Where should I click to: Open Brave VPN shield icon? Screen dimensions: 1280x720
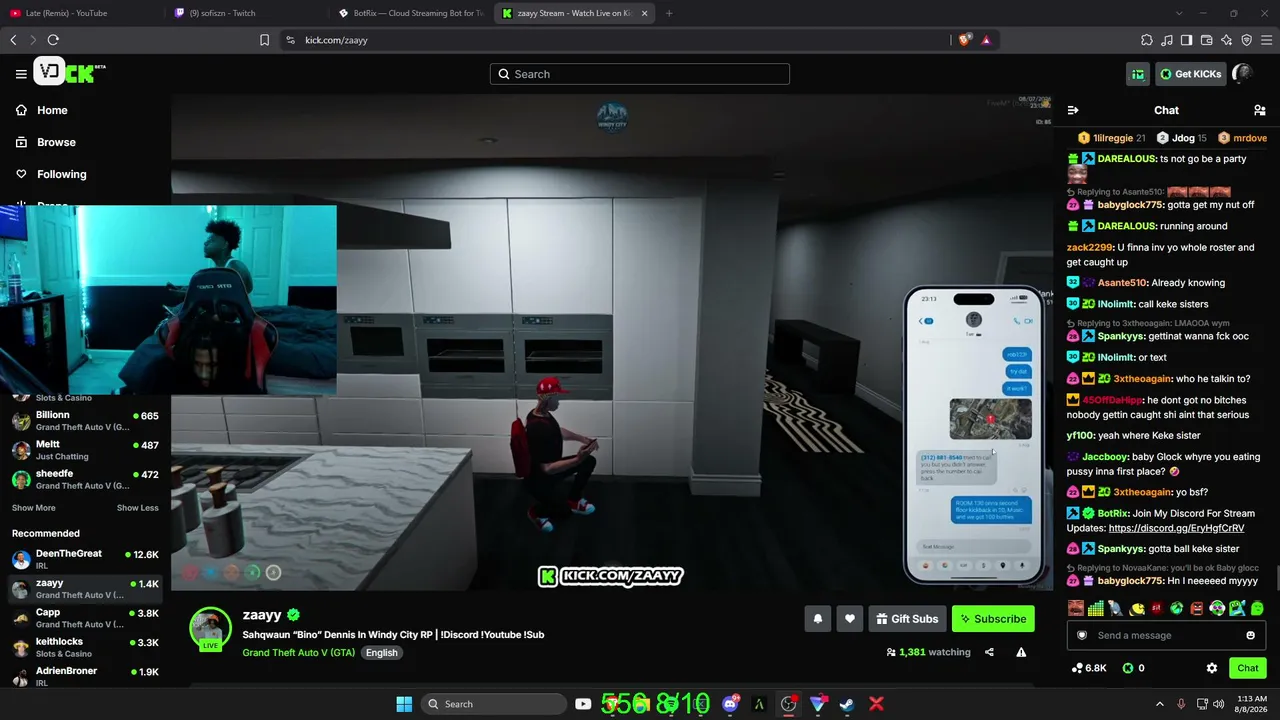1246,40
